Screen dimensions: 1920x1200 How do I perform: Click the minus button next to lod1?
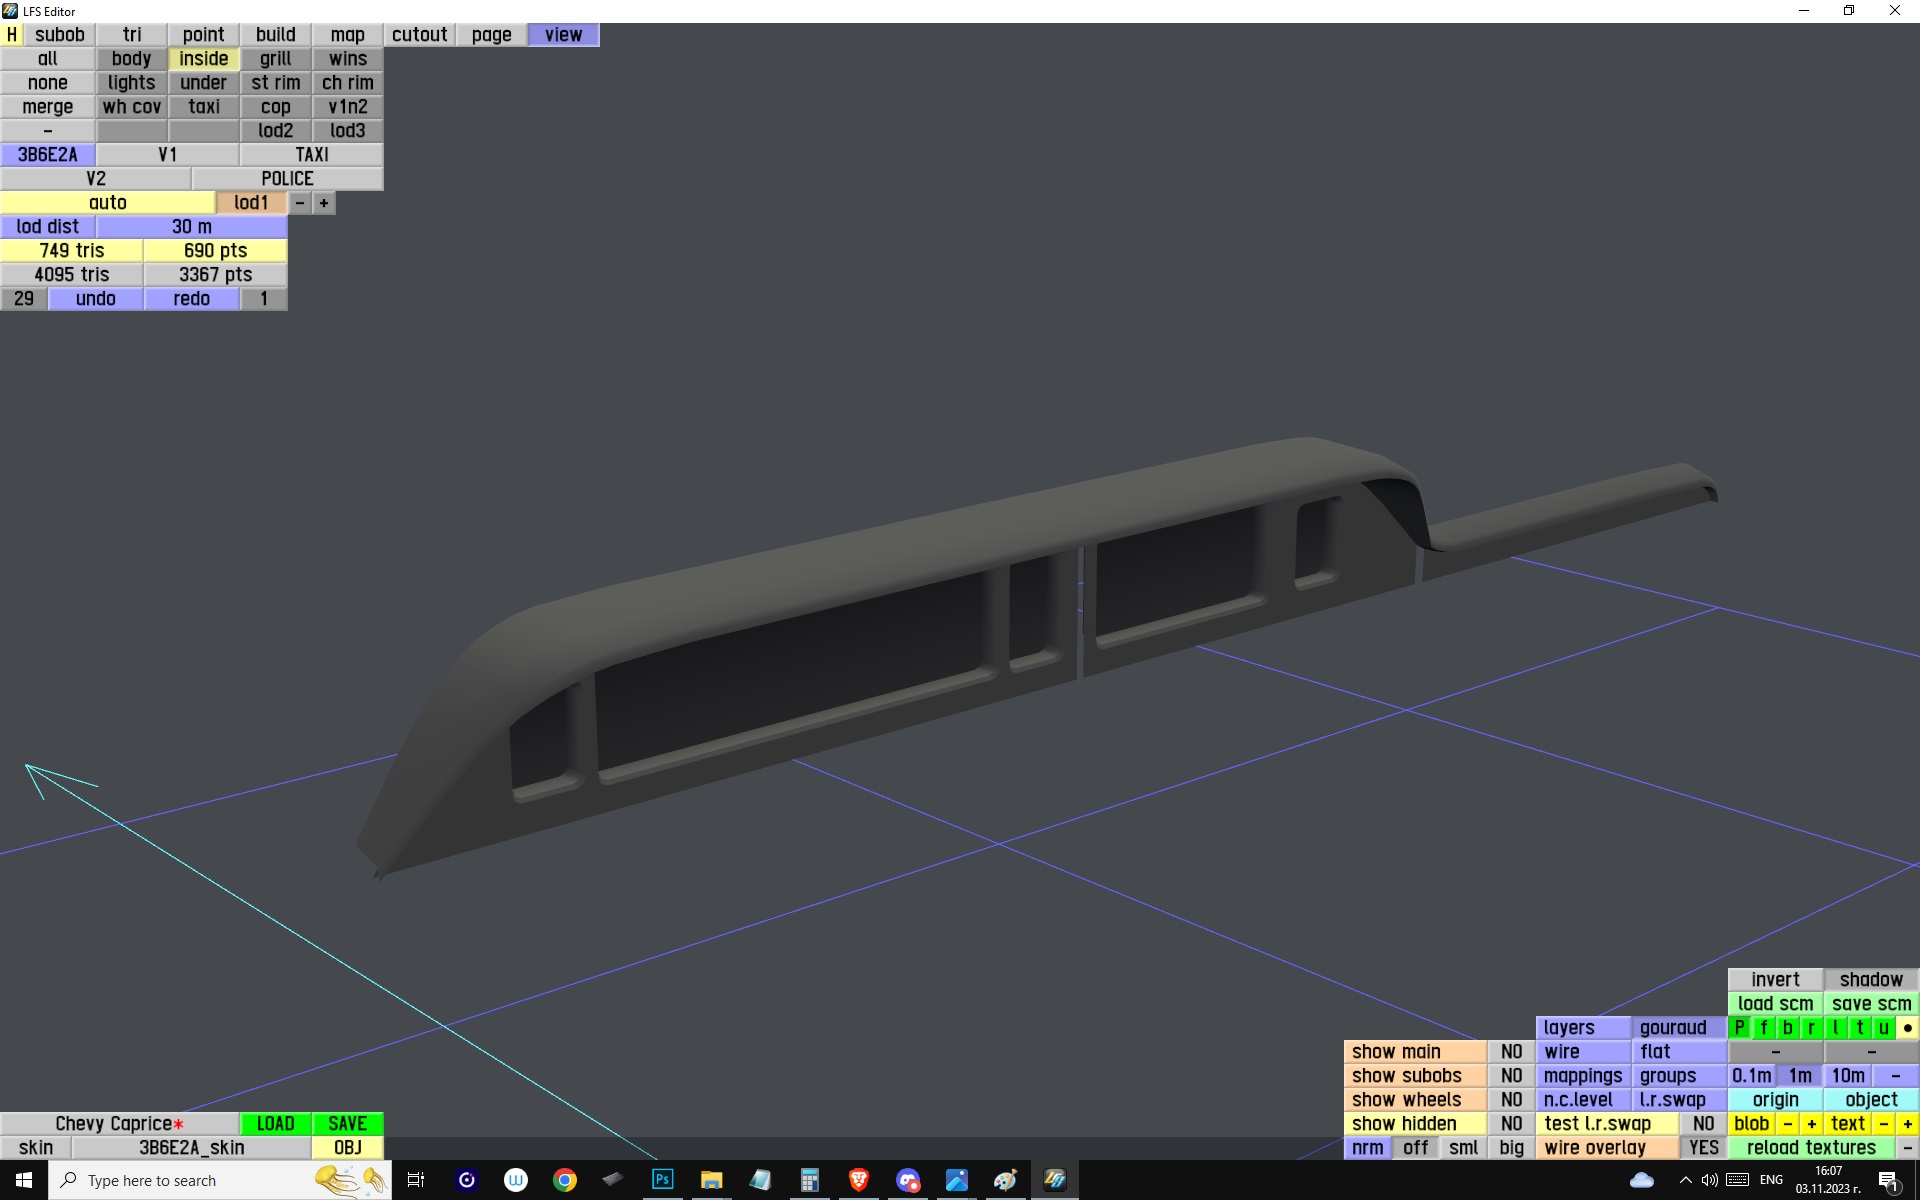(300, 203)
